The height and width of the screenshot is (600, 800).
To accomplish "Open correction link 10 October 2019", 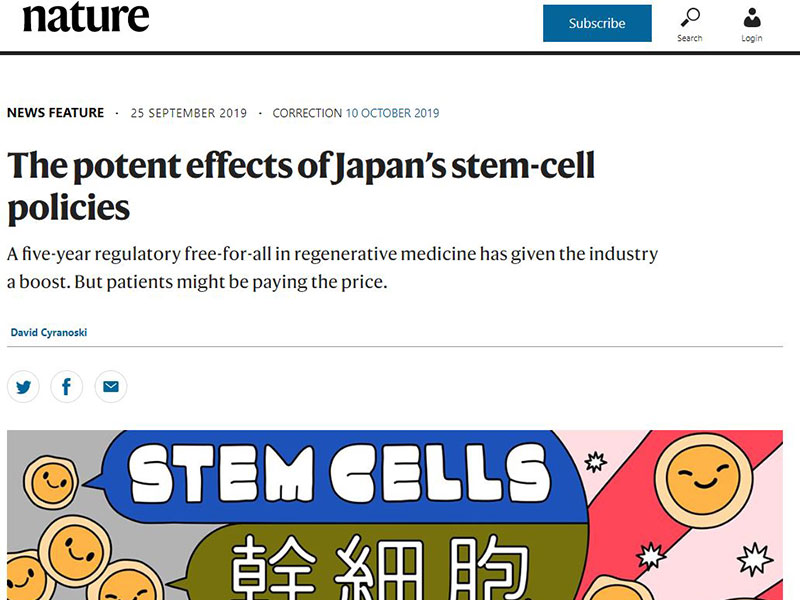I will [x=392, y=113].
